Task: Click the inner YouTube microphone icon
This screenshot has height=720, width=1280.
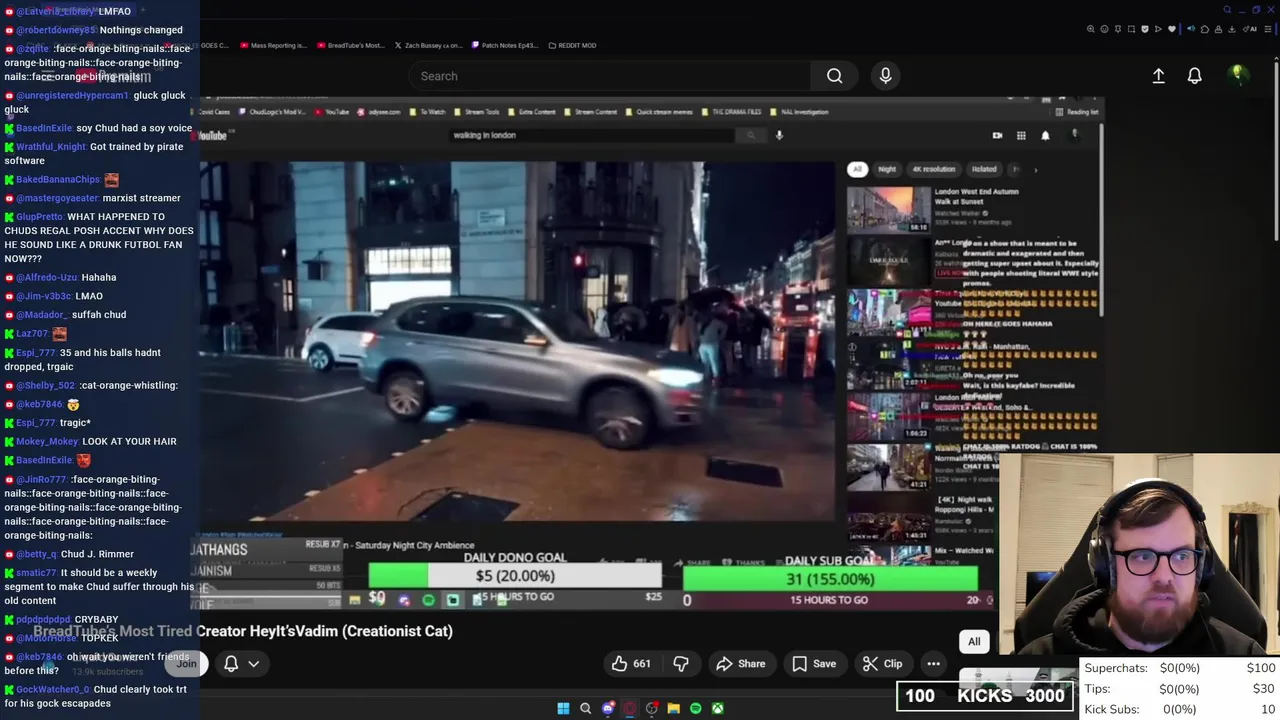Action: coord(779,135)
